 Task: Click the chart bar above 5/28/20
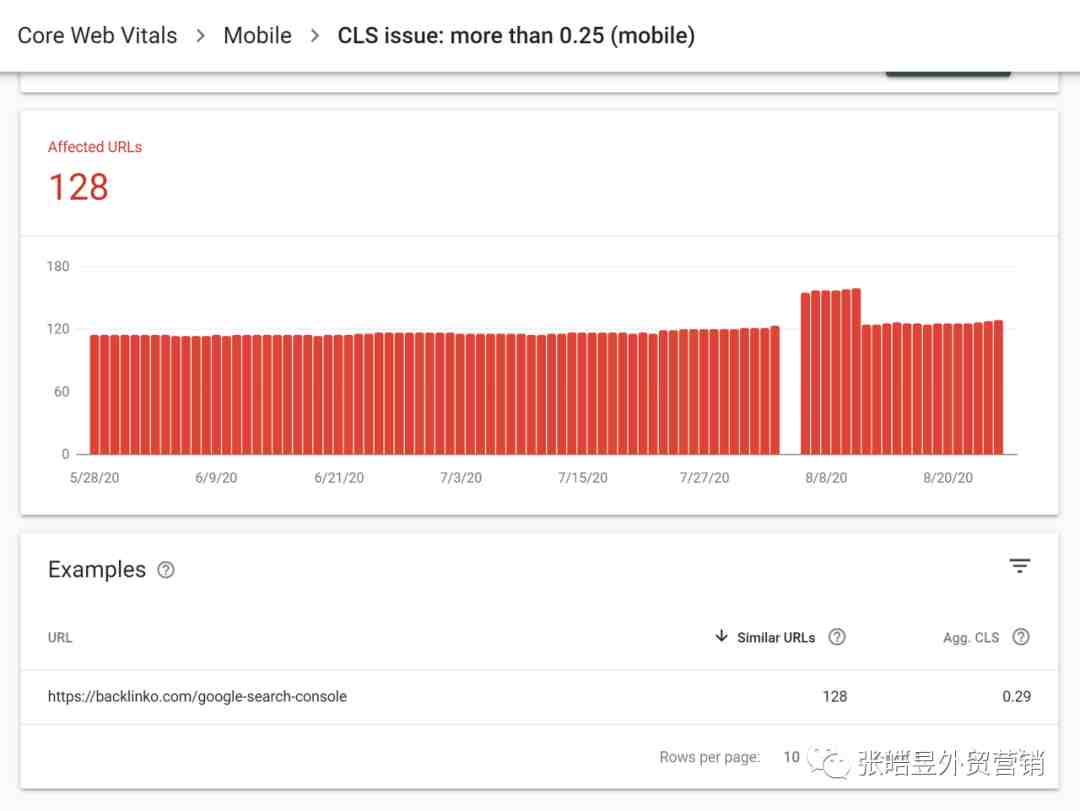coord(95,394)
